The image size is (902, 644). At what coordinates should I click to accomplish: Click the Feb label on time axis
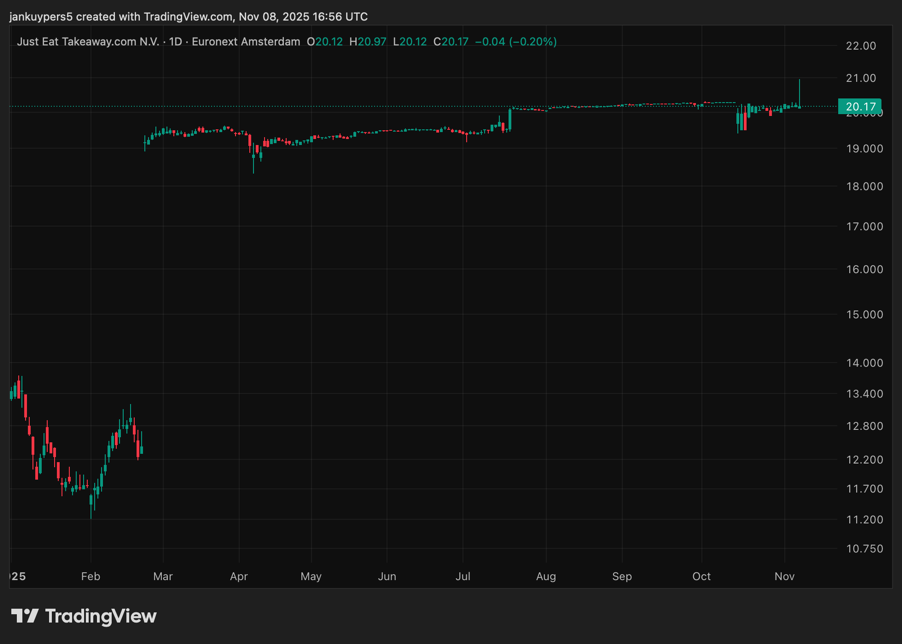90,576
